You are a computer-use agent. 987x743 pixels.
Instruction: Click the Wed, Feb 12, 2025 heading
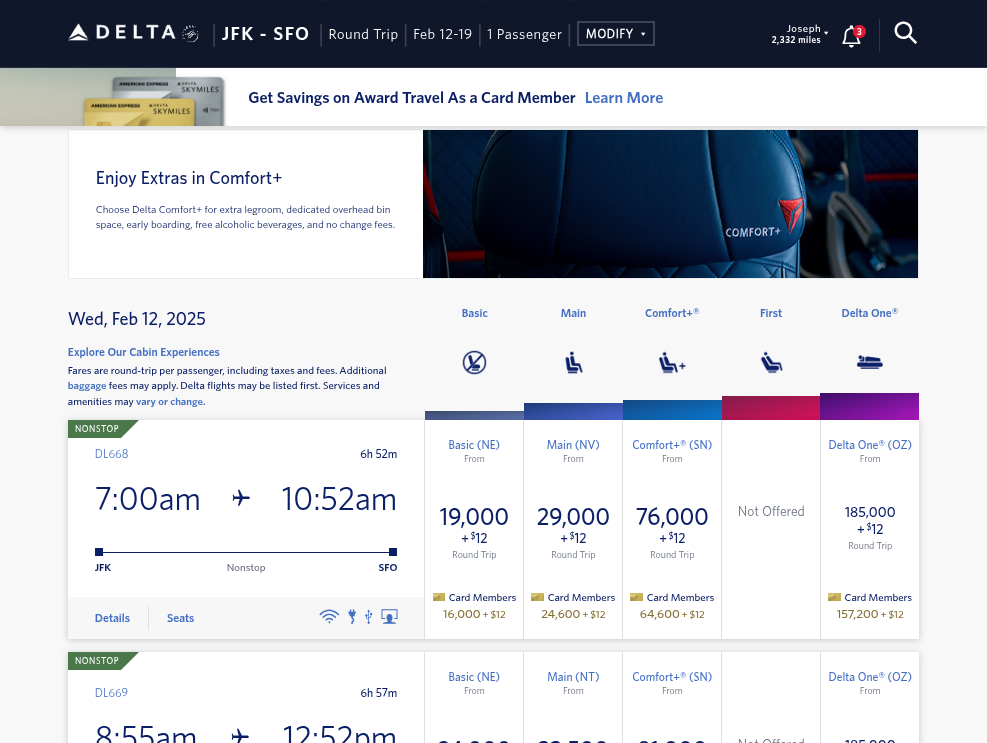137,319
